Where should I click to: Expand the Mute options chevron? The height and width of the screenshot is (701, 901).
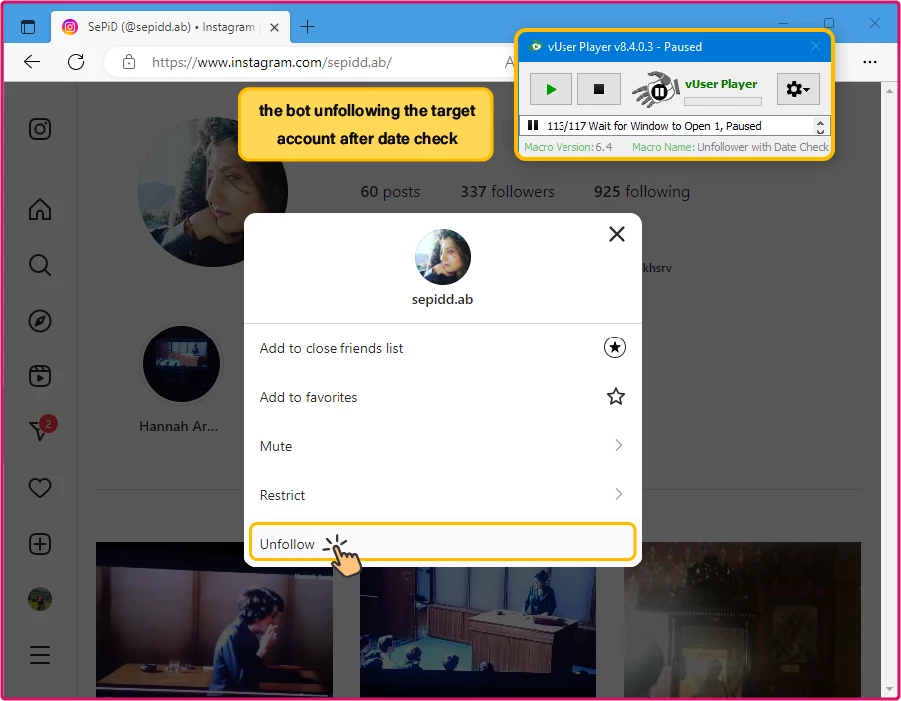point(618,445)
